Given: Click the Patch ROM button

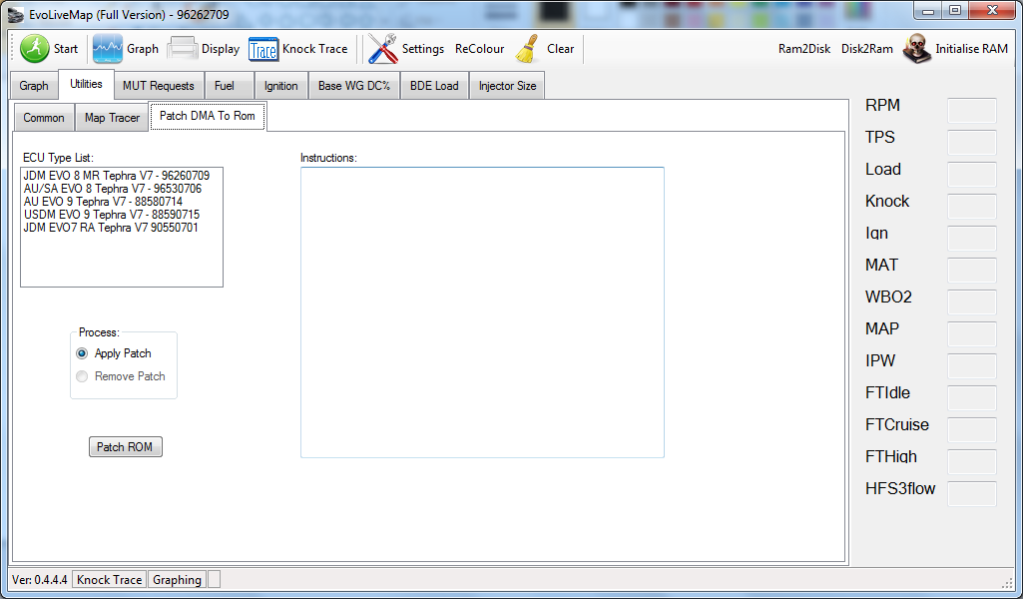Looking at the screenshot, I should coord(125,447).
